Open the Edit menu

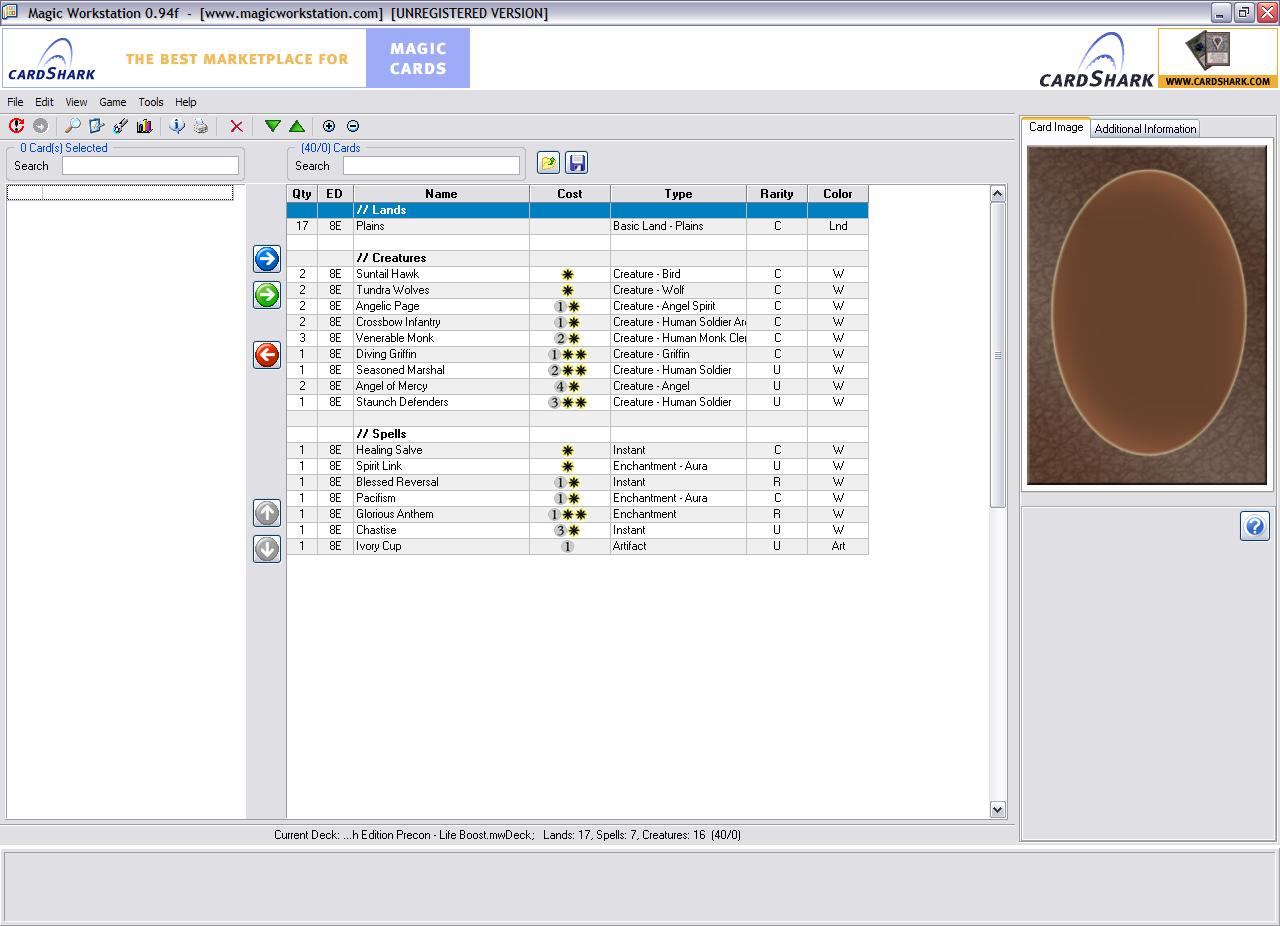click(44, 102)
